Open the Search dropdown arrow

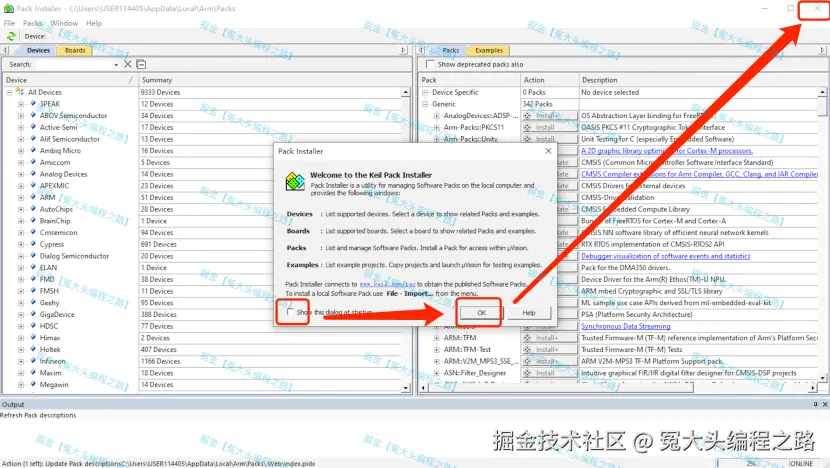coord(116,65)
